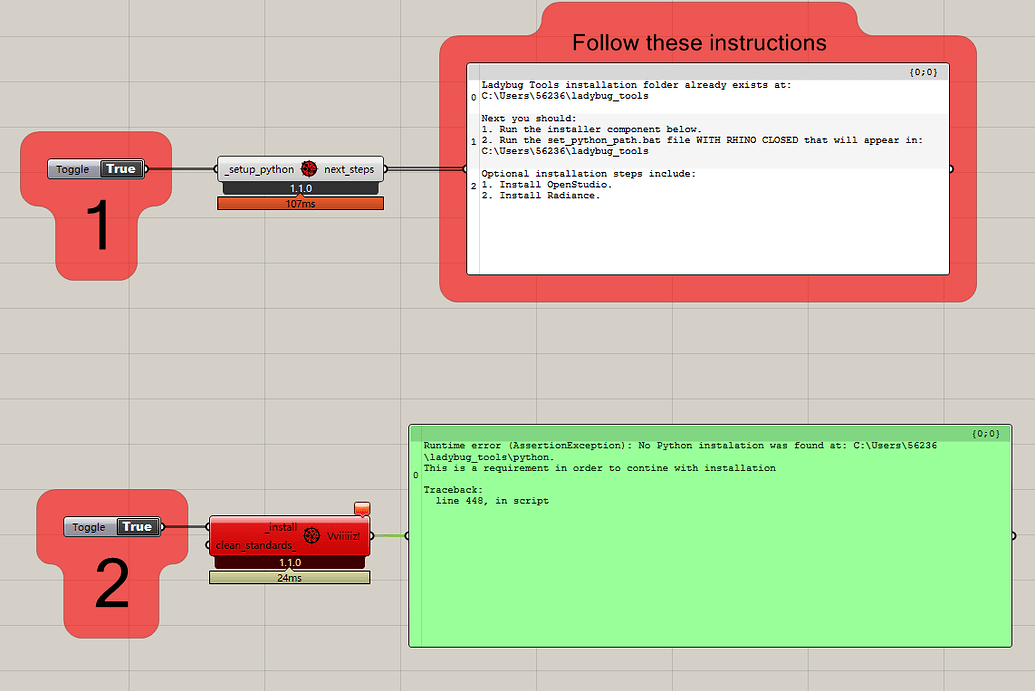Click the output grip of step 1 toggle
The width and height of the screenshot is (1035, 691).
[146, 169]
